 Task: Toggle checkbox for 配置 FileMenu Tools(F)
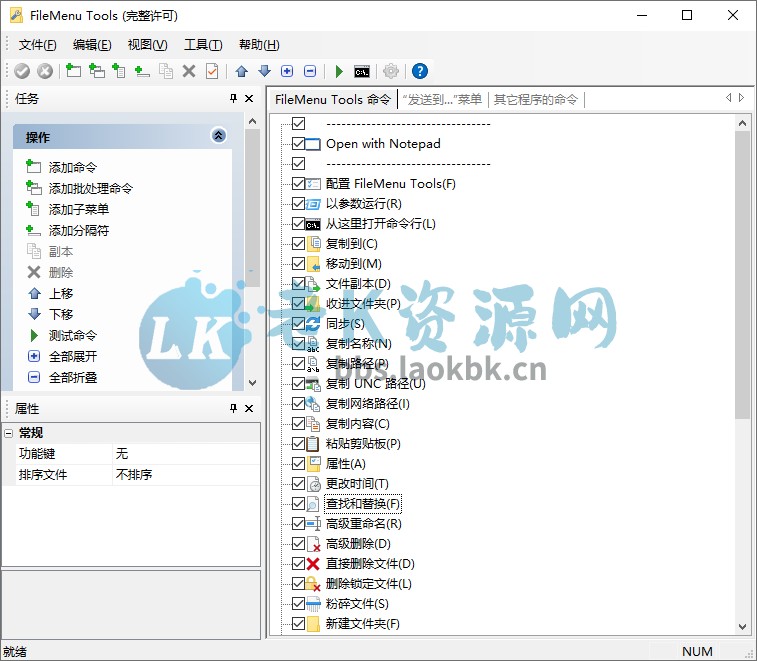coord(298,183)
